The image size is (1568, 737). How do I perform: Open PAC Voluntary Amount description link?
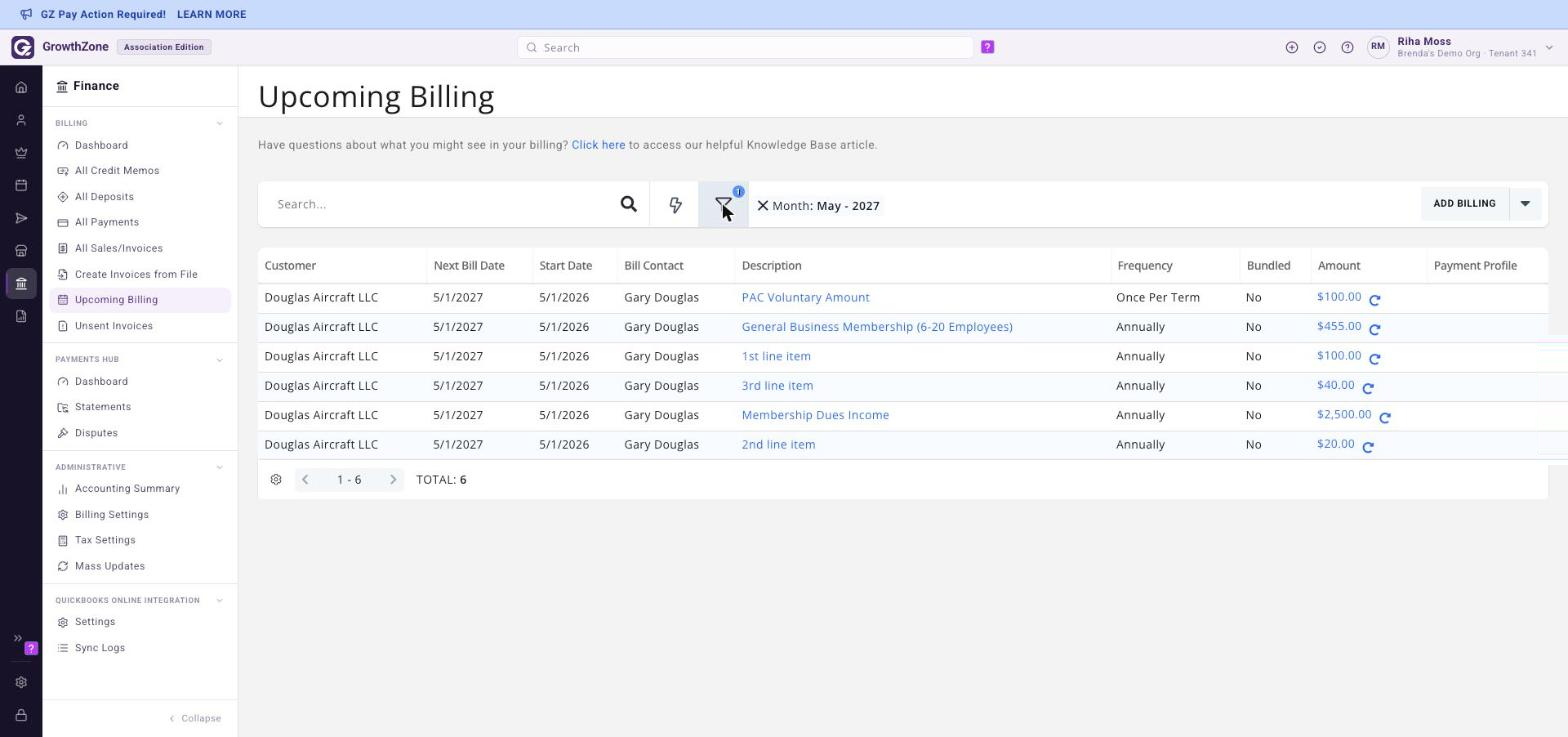coord(805,298)
